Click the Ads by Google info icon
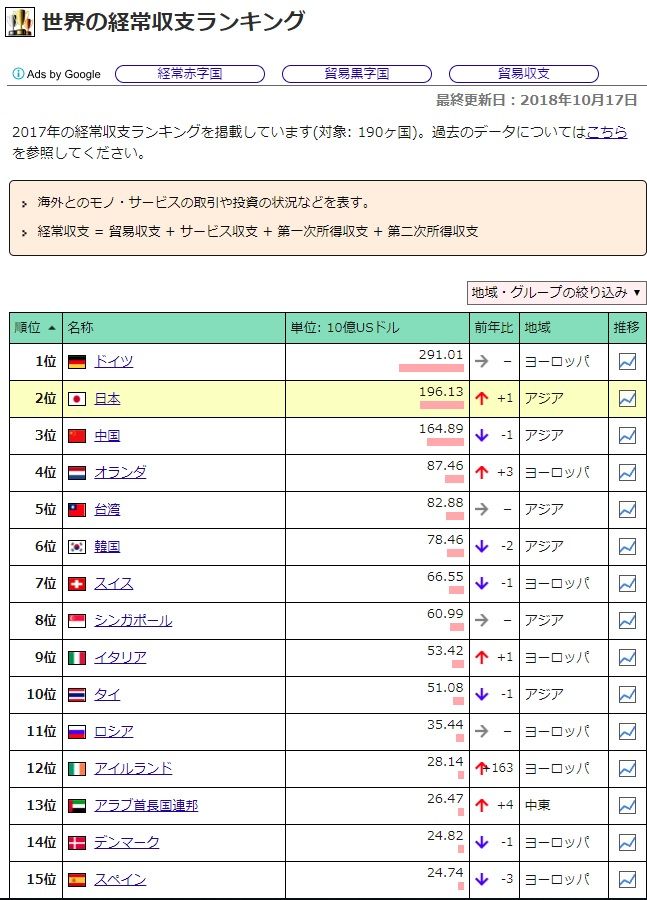This screenshot has width=647, height=900. [x=17, y=74]
